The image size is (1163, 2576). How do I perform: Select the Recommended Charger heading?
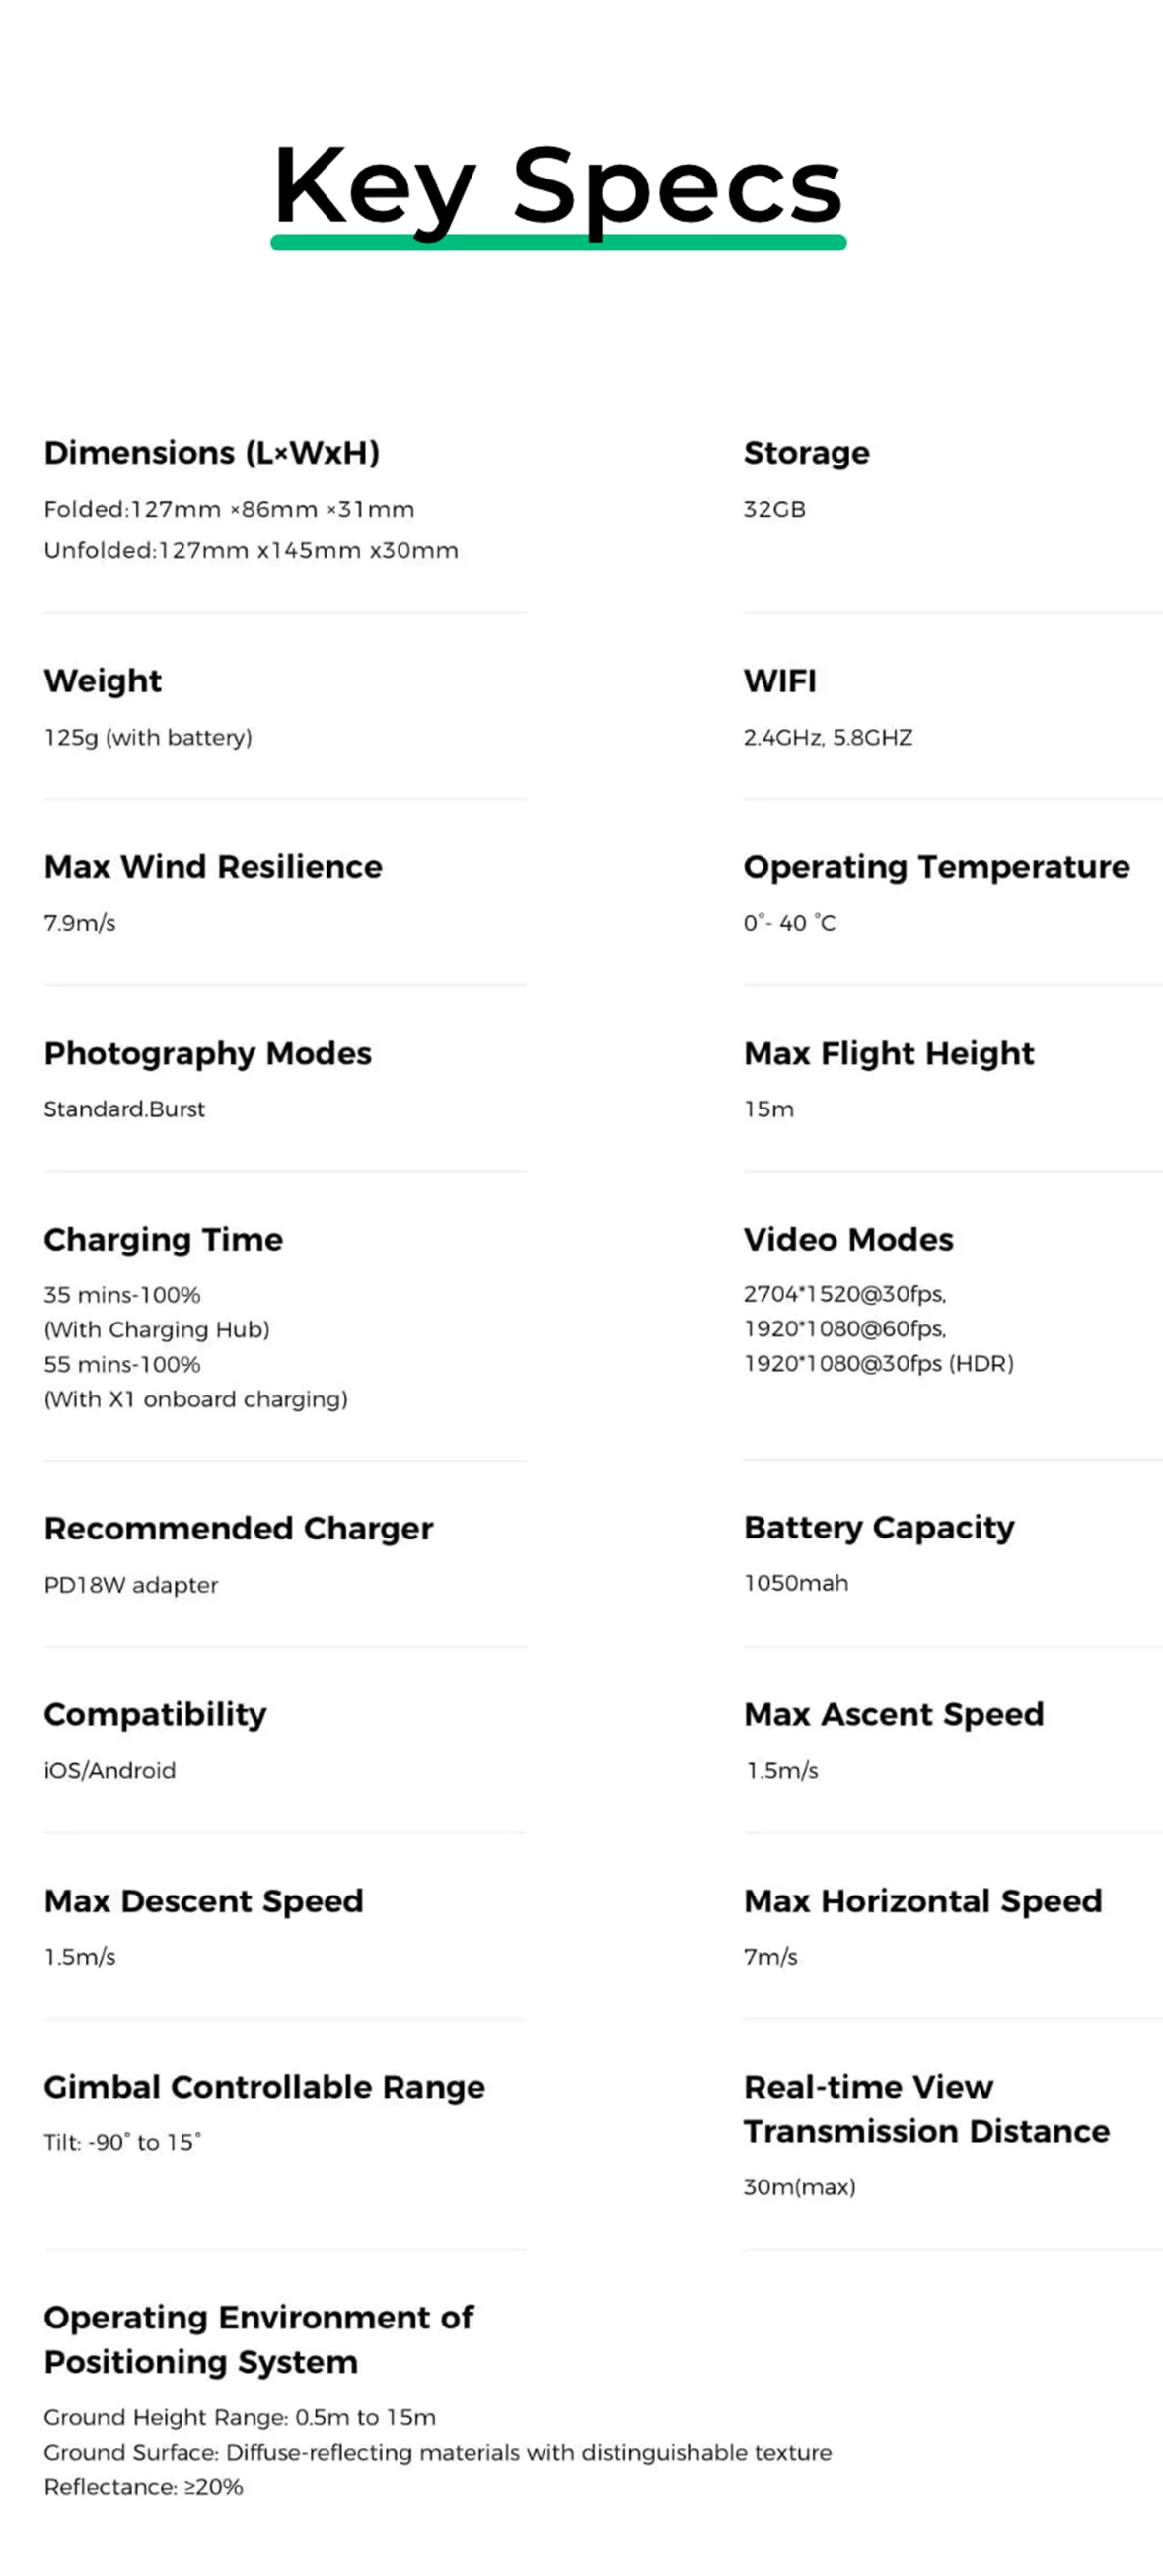[x=239, y=1529]
